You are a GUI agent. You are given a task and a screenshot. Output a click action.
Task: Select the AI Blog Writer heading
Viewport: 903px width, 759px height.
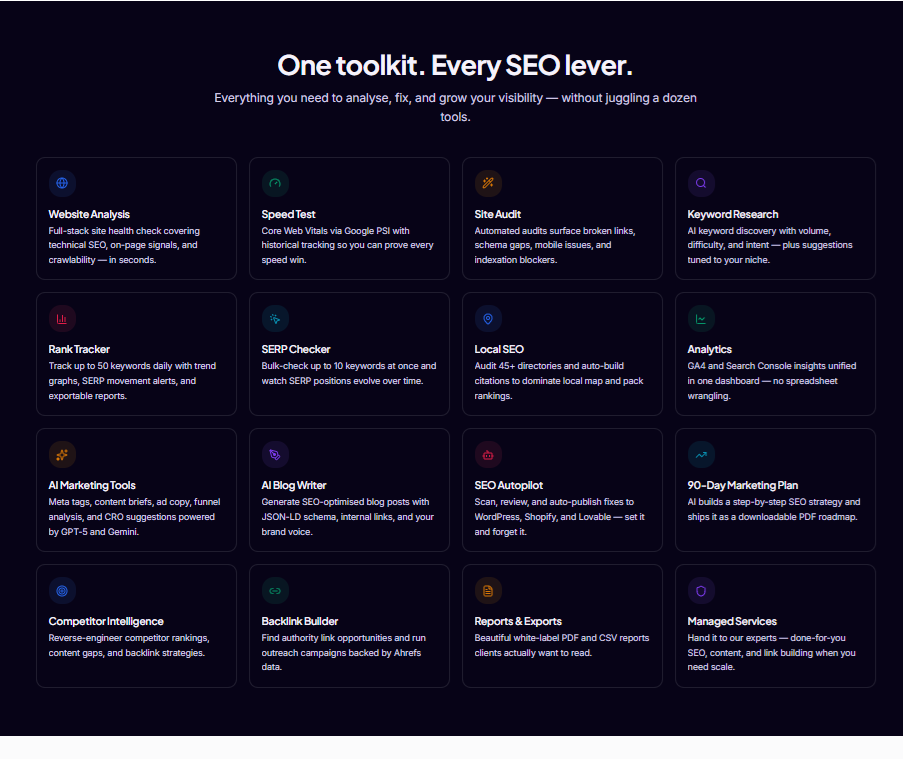(x=294, y=485)
